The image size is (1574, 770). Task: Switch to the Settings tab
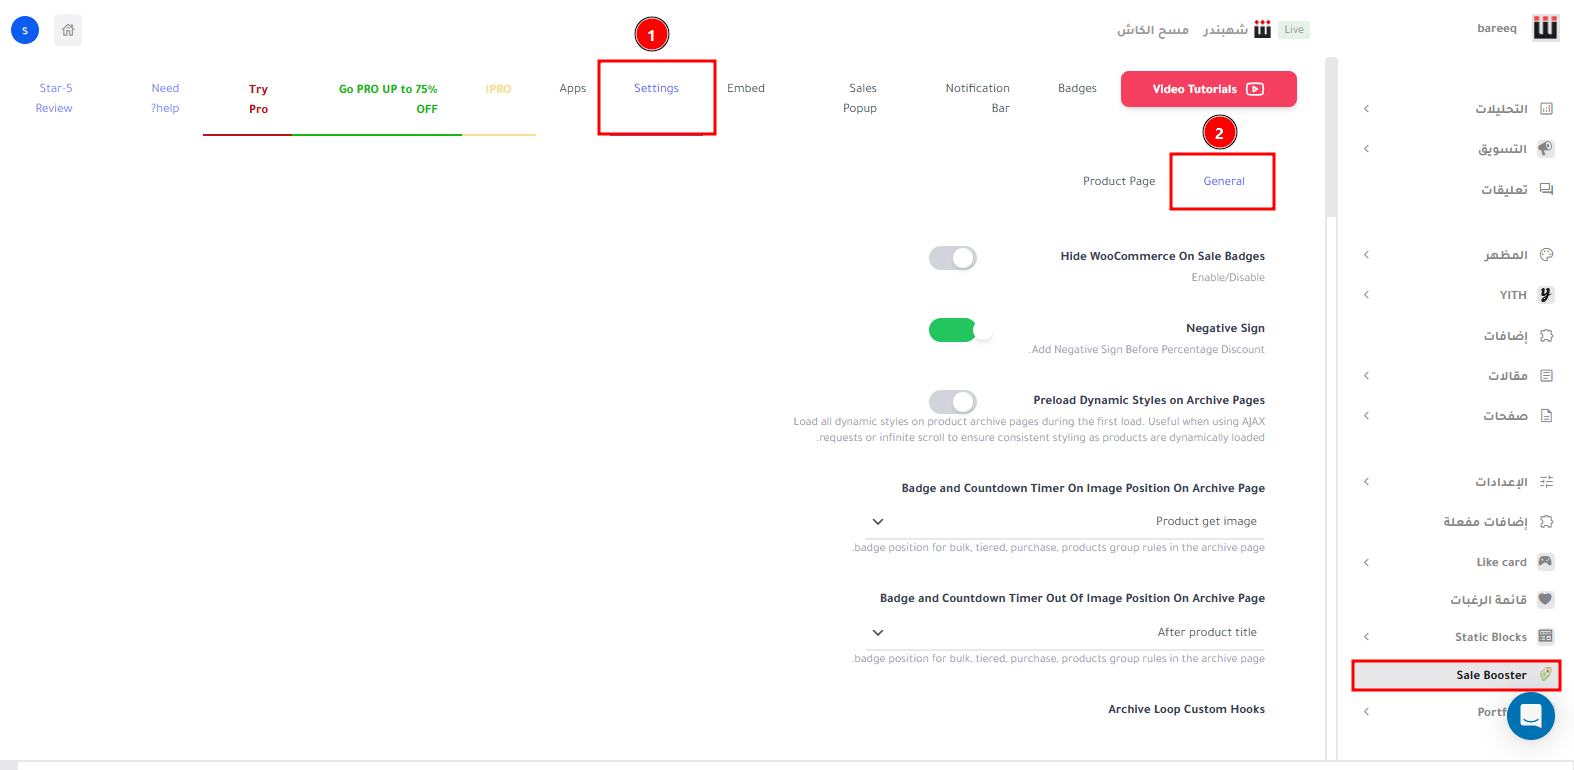[656, 89]
